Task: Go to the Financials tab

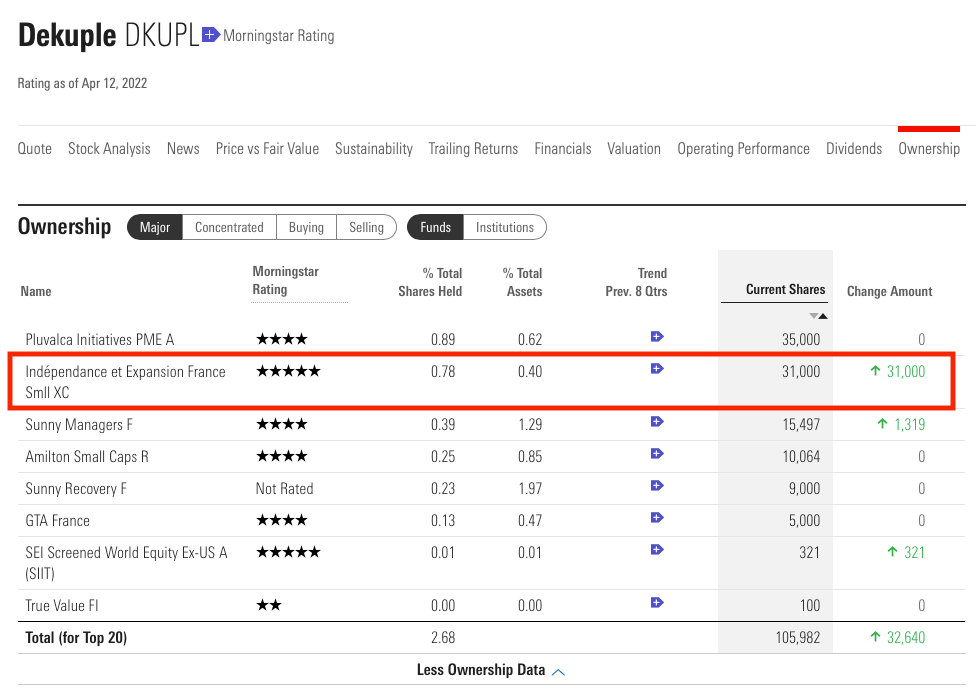Action: tap(563, 148)
